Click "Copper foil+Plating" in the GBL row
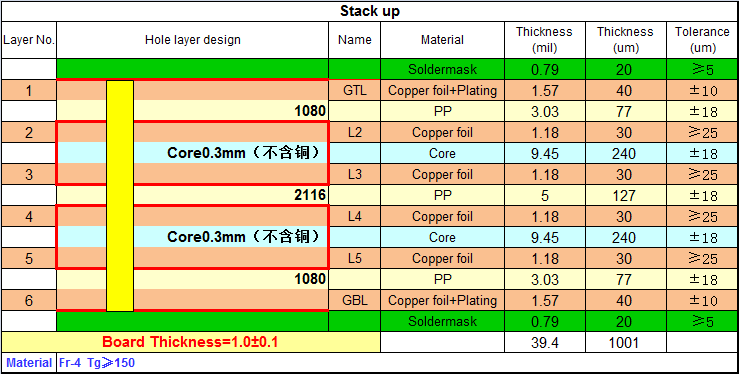The image size is (739, 374). coord(442,300)
